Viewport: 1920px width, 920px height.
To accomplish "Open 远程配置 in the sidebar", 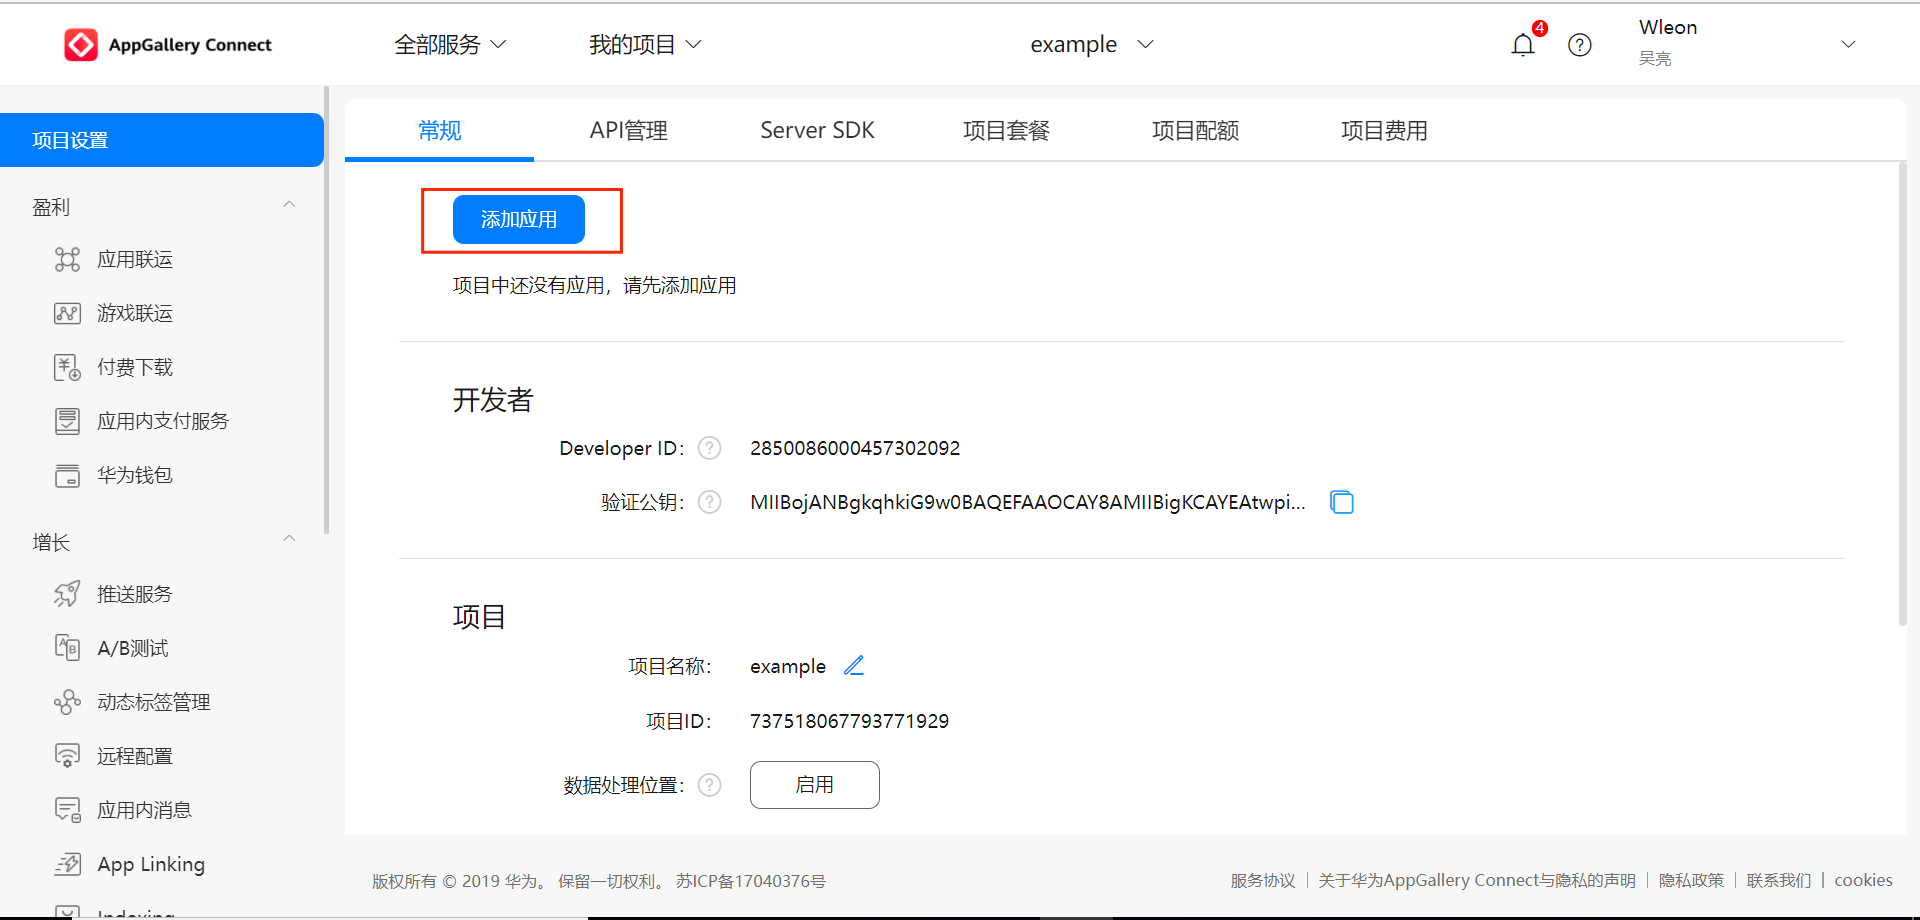I will pos(135,756).
